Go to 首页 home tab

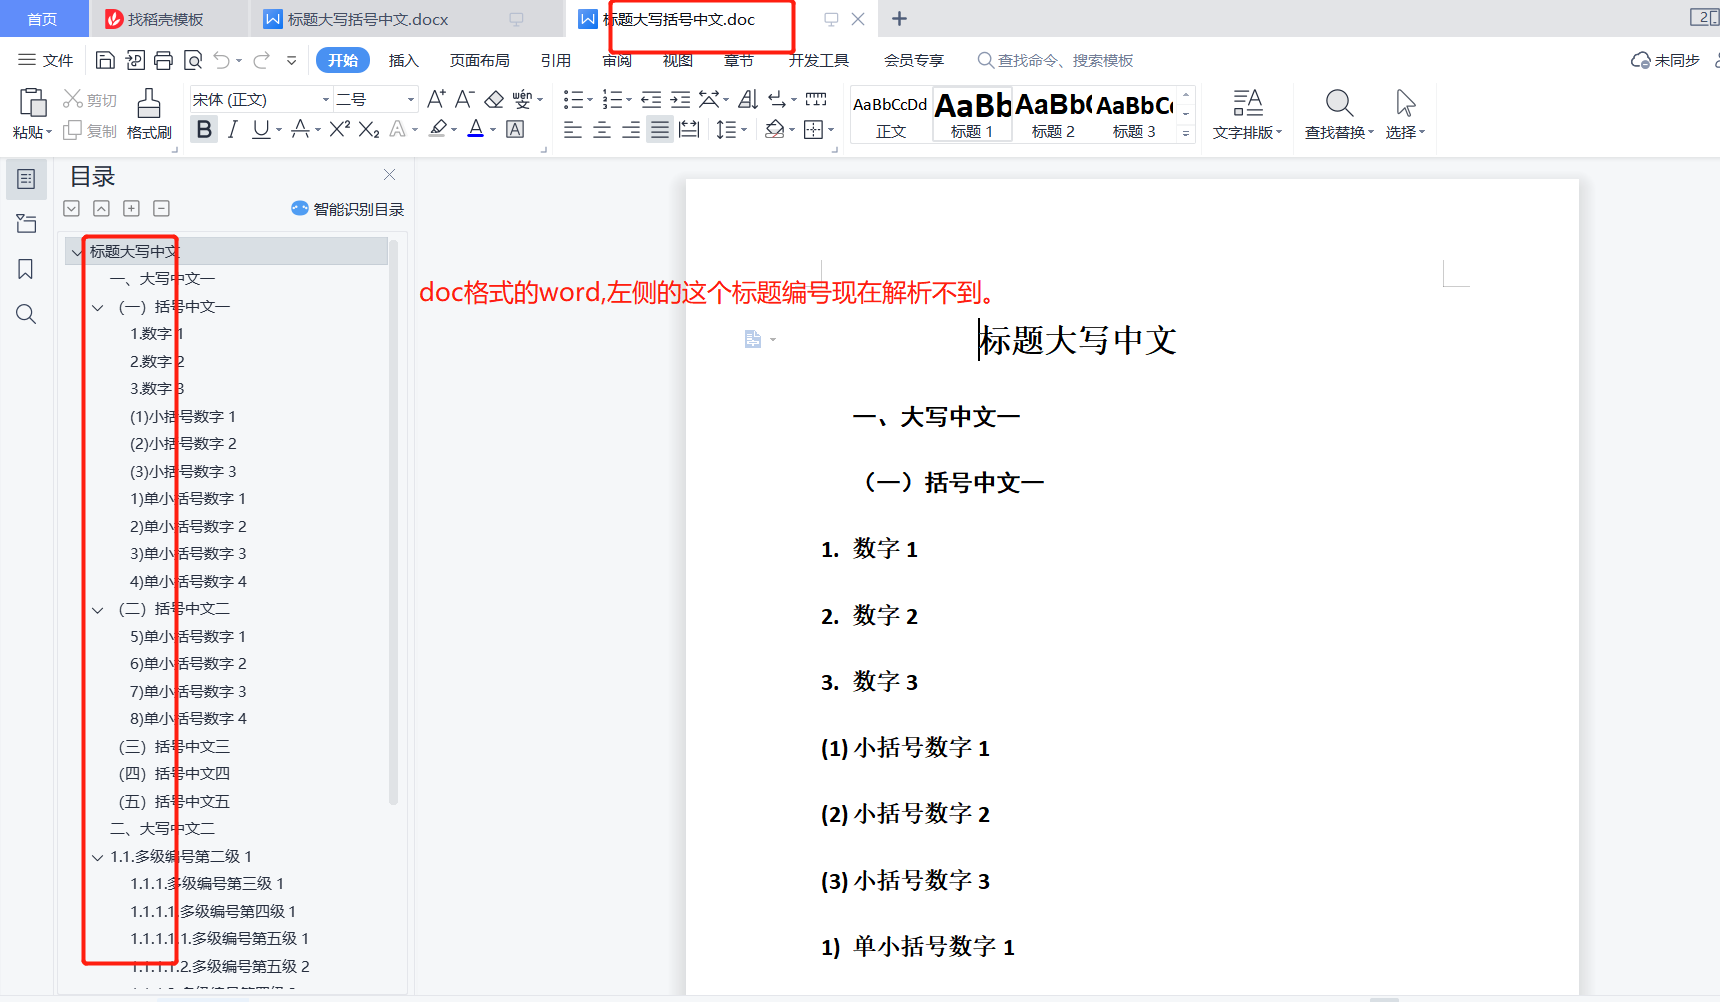coord(42,19)
